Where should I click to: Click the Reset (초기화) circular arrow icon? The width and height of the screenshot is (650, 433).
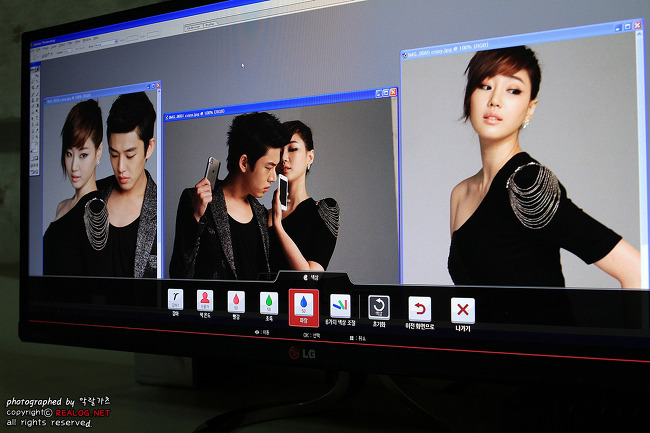click(379, 308)
